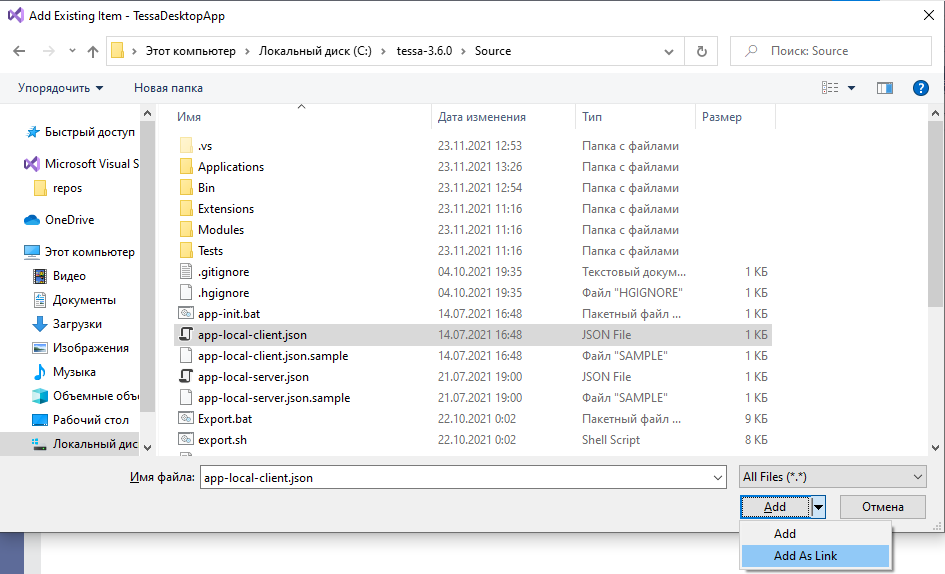The image size is (945, 574).
Task: Choose Add As Link menu option
Action: point(805,556)
